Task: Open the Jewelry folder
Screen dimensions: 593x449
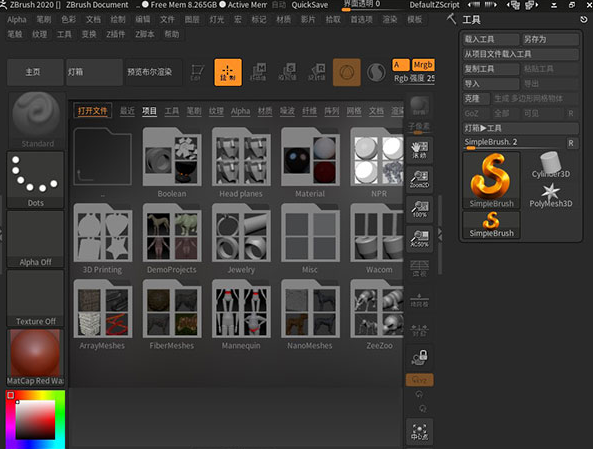Action: click(x=241, y=239)
